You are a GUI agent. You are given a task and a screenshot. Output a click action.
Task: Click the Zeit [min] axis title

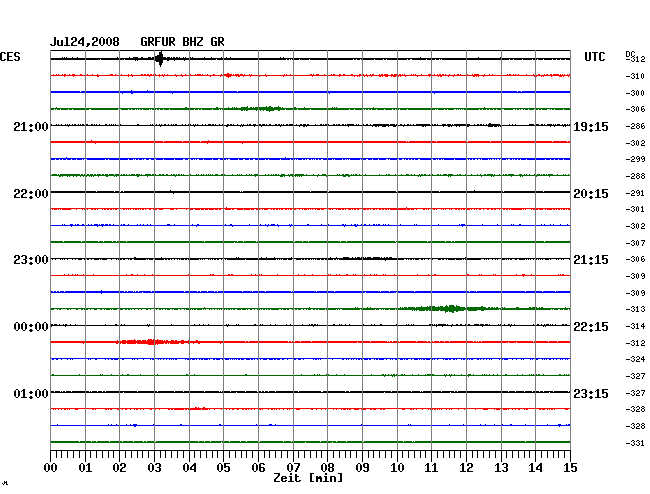coord(308,478)
